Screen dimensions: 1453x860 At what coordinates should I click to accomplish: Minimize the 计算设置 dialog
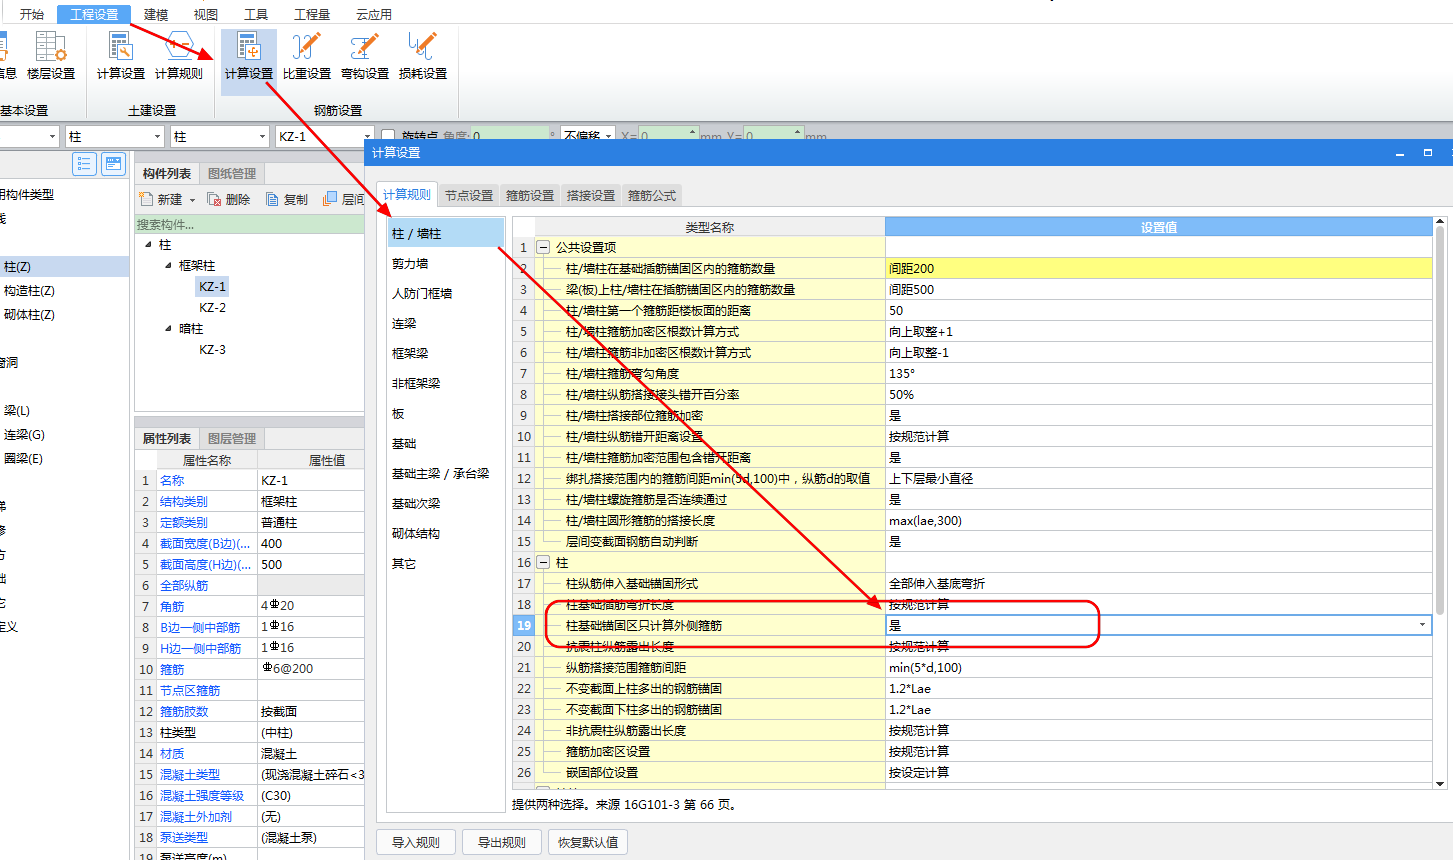pos(1400,153)
